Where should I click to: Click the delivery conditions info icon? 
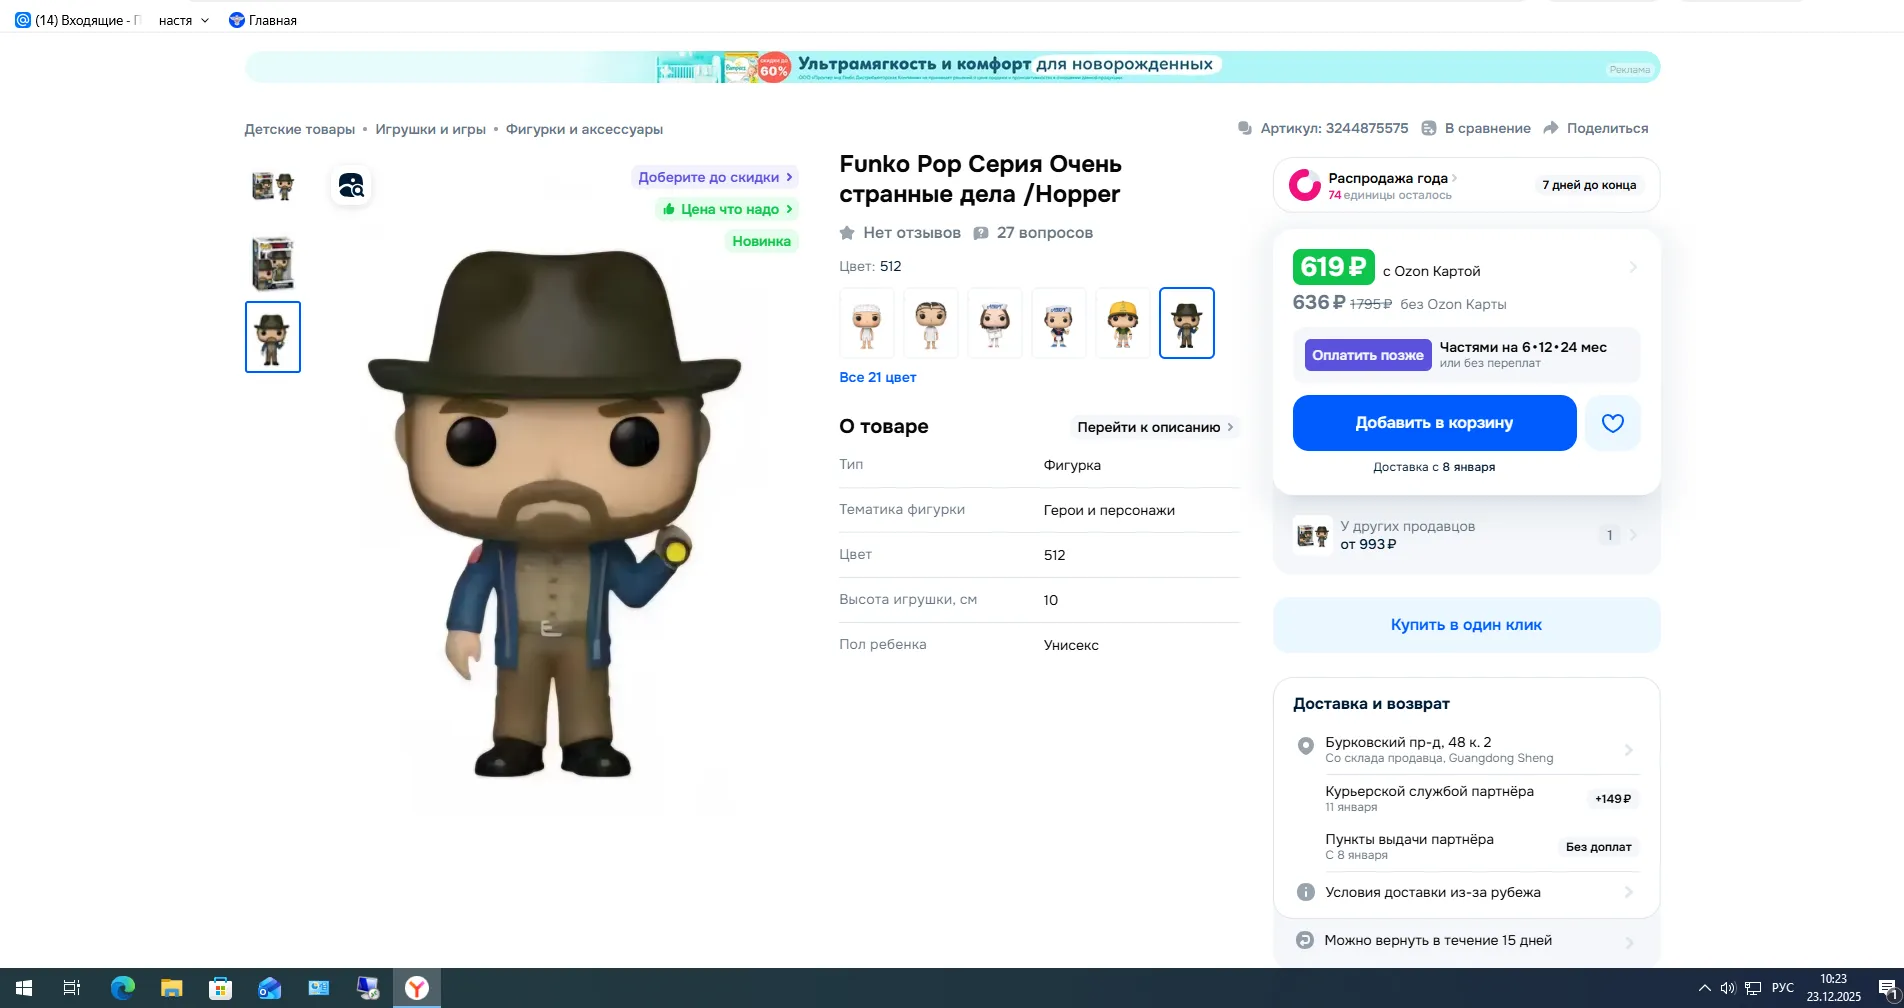pyautogui.click(x=1305, y=892)
